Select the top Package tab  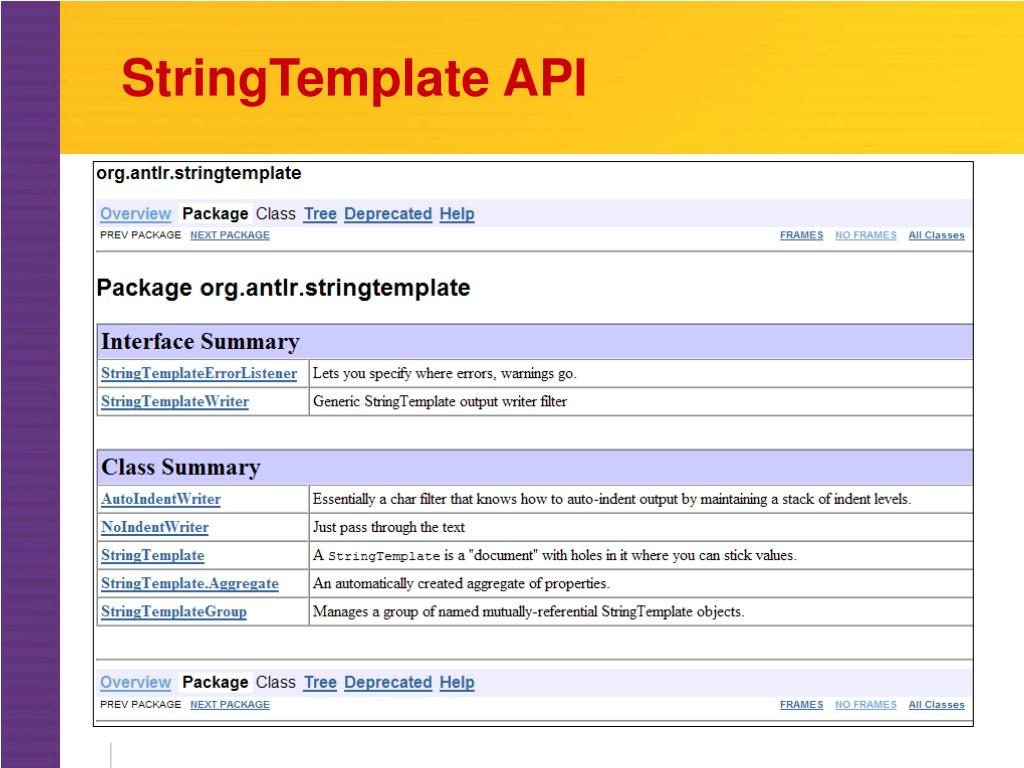(215, 214)
